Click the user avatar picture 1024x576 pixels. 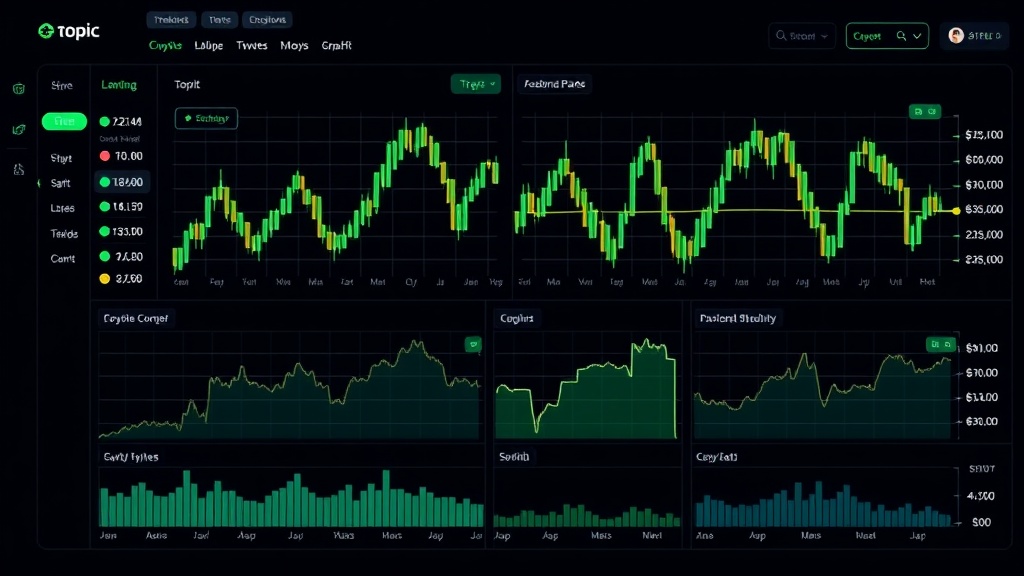coord(956,36)
